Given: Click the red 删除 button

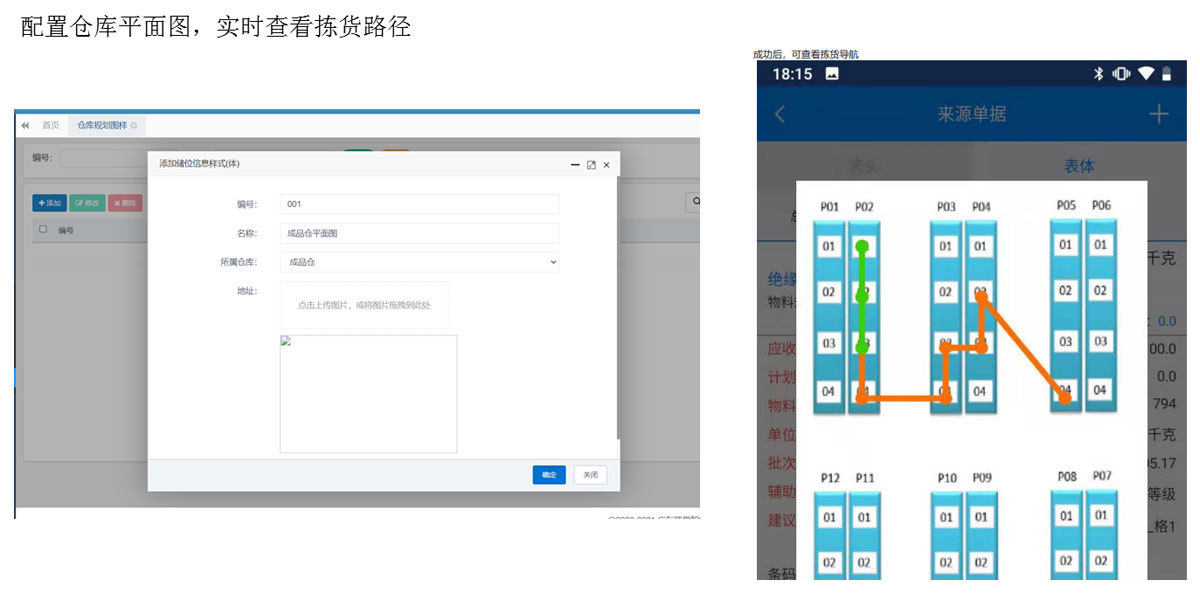Looking at the screenshot, I should (x=125, y=203).
